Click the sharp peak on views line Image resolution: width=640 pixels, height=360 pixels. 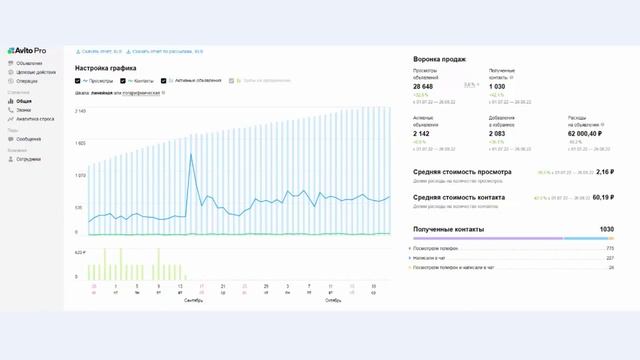click(191, 154)
